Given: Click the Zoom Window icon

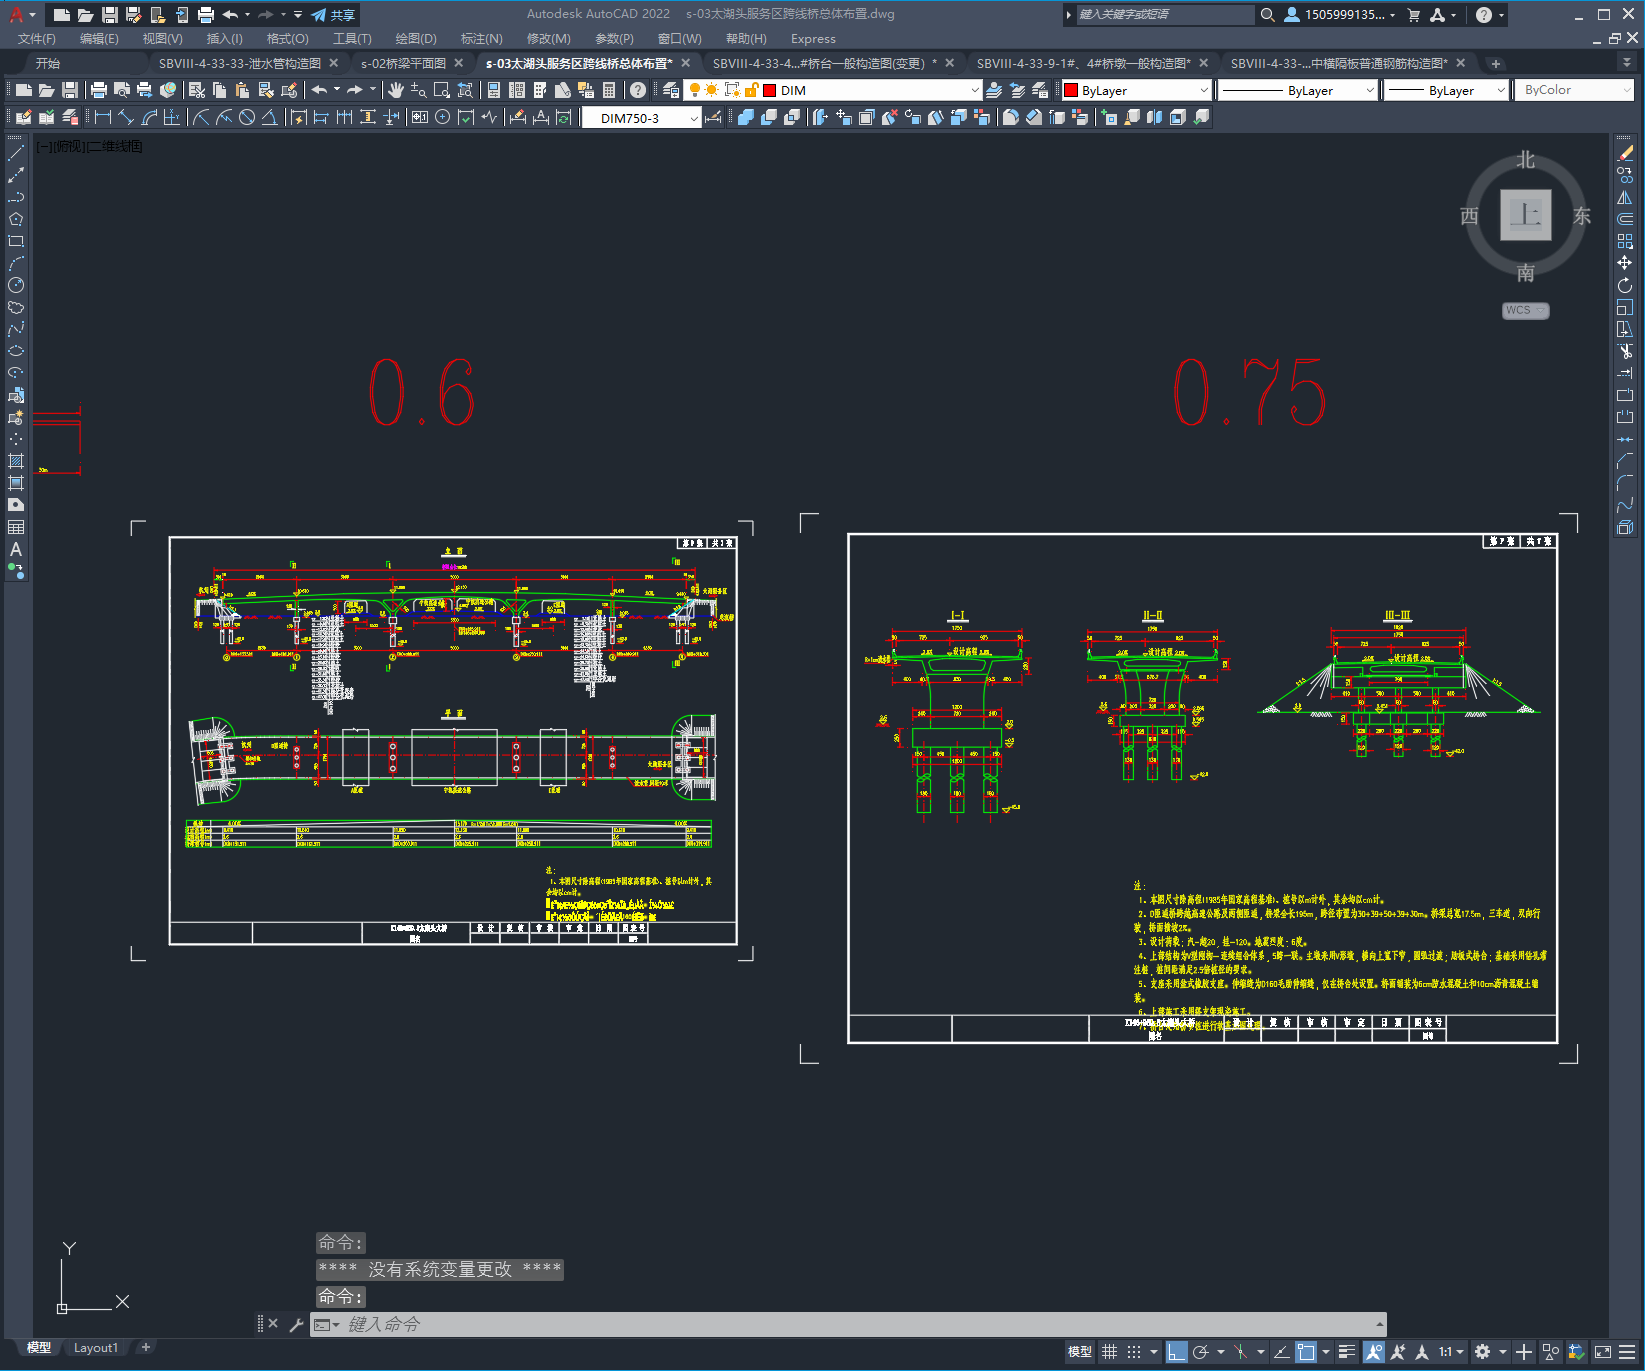Looking at the screenshot, I should tap(442, 90).
